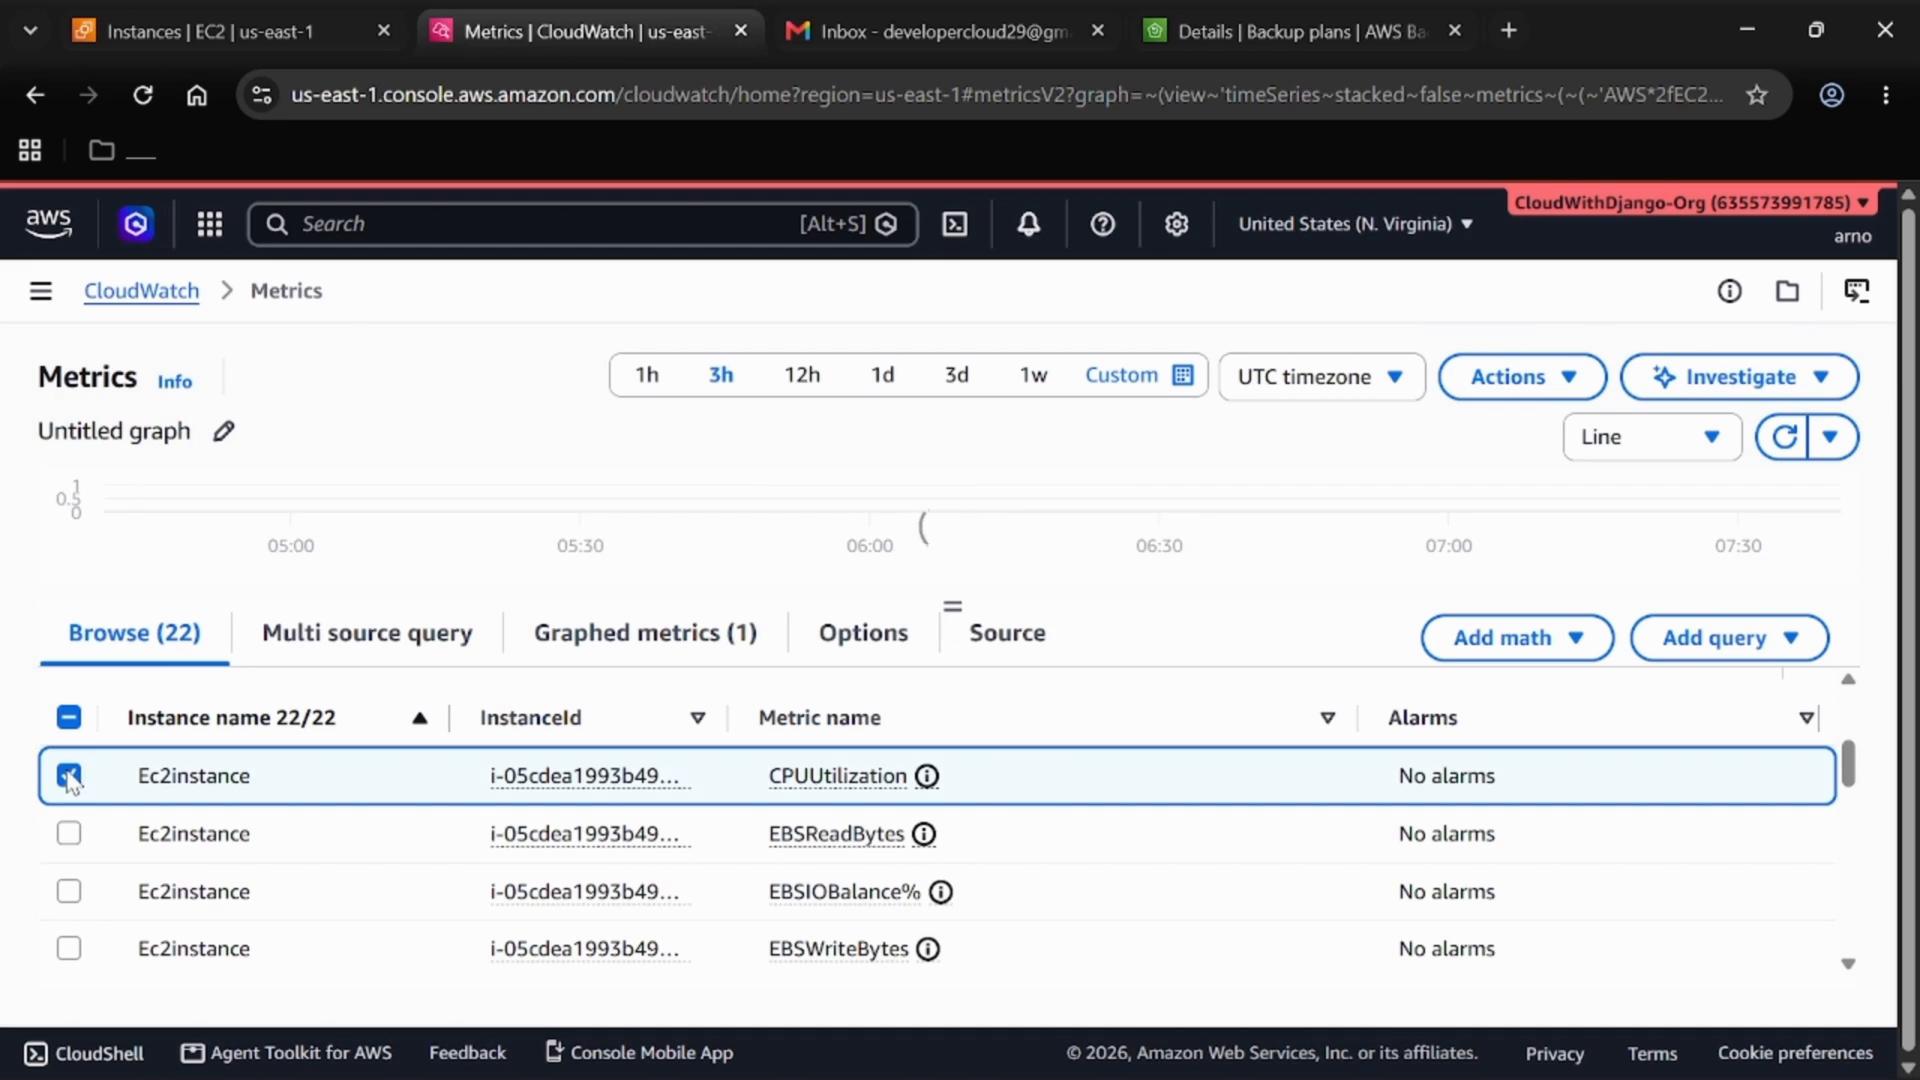Viewport: 1920px width, 1080px height.
Task: Check the EBSIOBalance% row checkbox
Action: pyautogui.click(x=69, y=891)
